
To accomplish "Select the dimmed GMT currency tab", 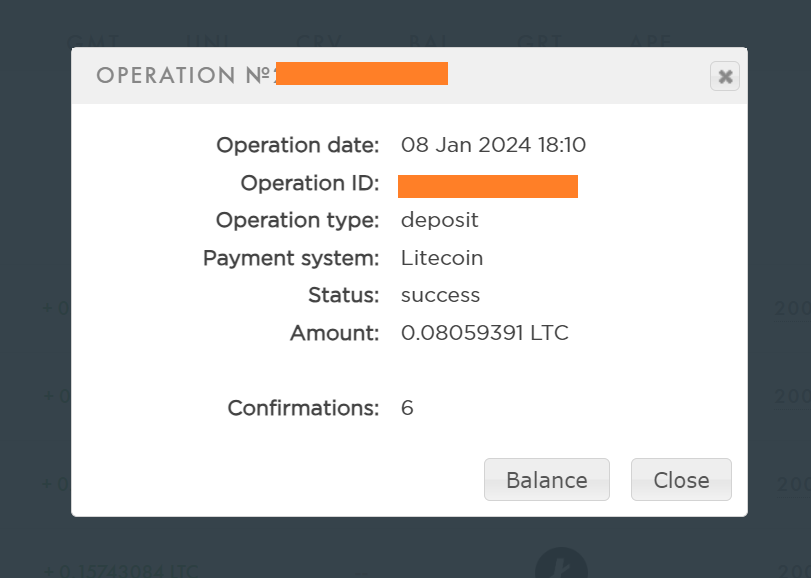I will click(95, 41).
